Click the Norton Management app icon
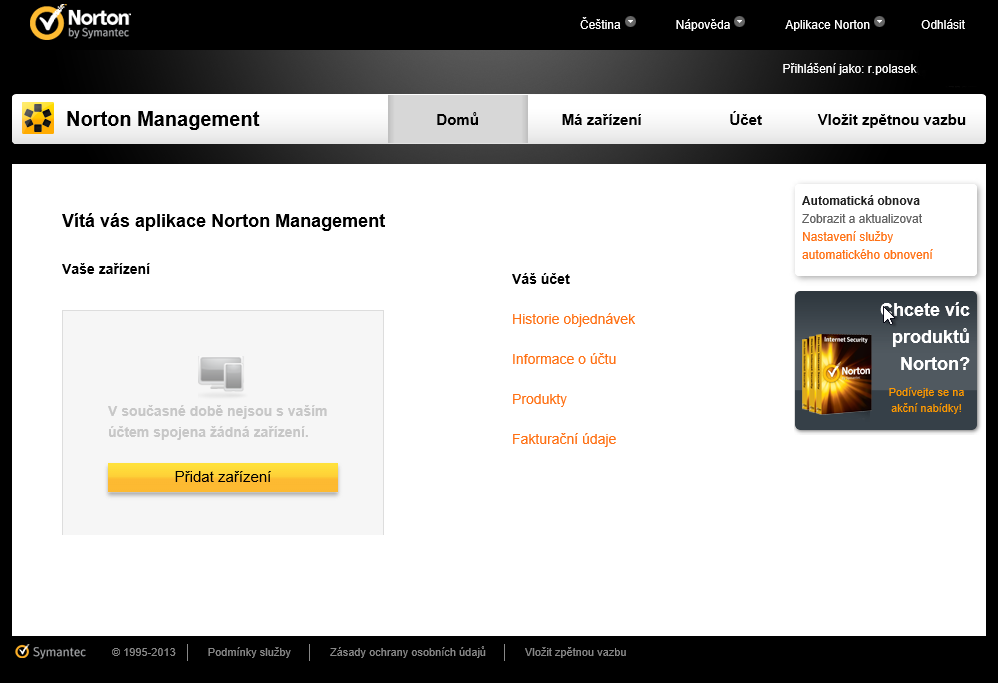The image size is (998, 683). point(38,118)
